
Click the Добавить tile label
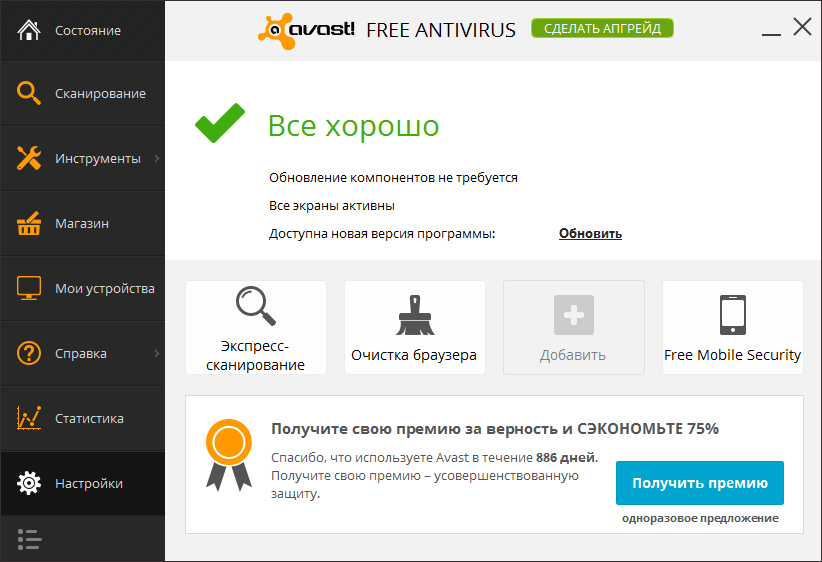[x=573, y=355]
